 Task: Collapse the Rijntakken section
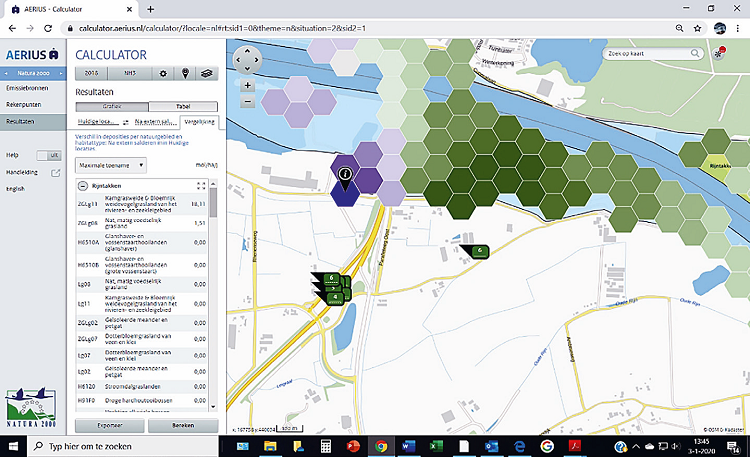[x=83, y=186]
